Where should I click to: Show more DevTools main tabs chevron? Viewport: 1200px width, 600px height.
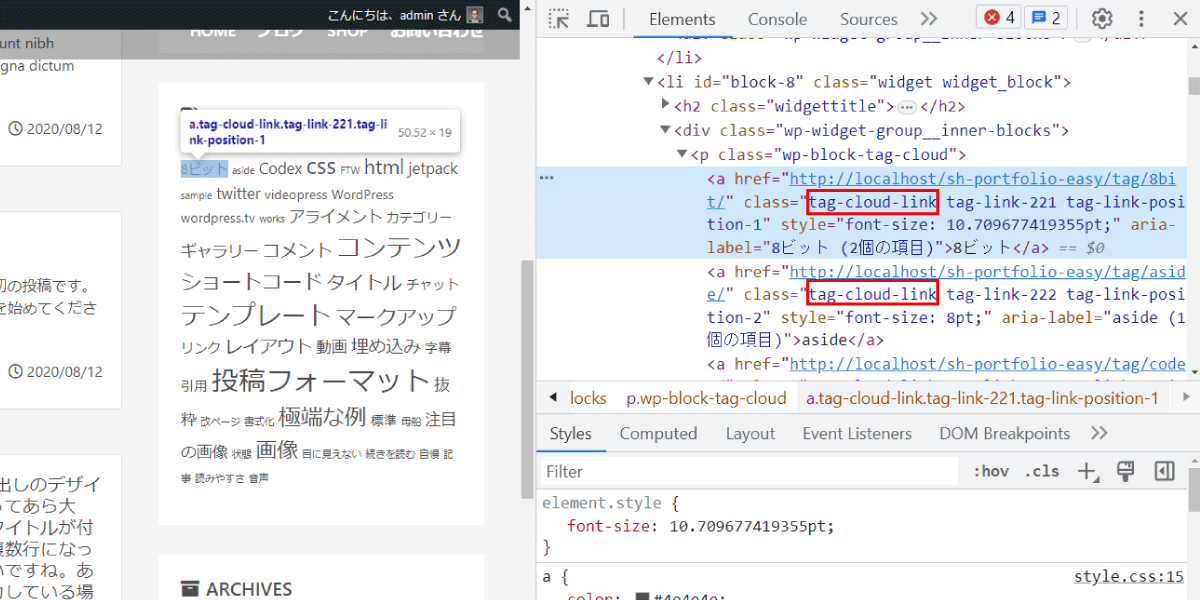929,18
